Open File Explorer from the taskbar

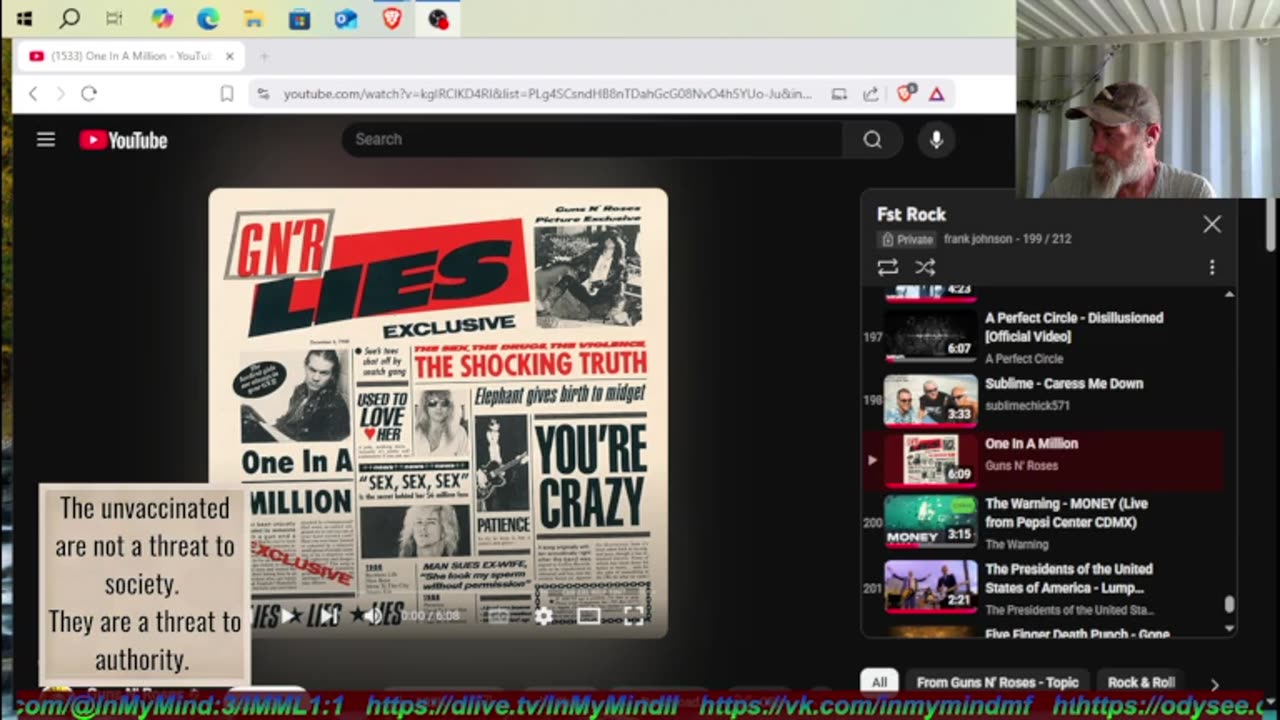click(x=254, y=18)
